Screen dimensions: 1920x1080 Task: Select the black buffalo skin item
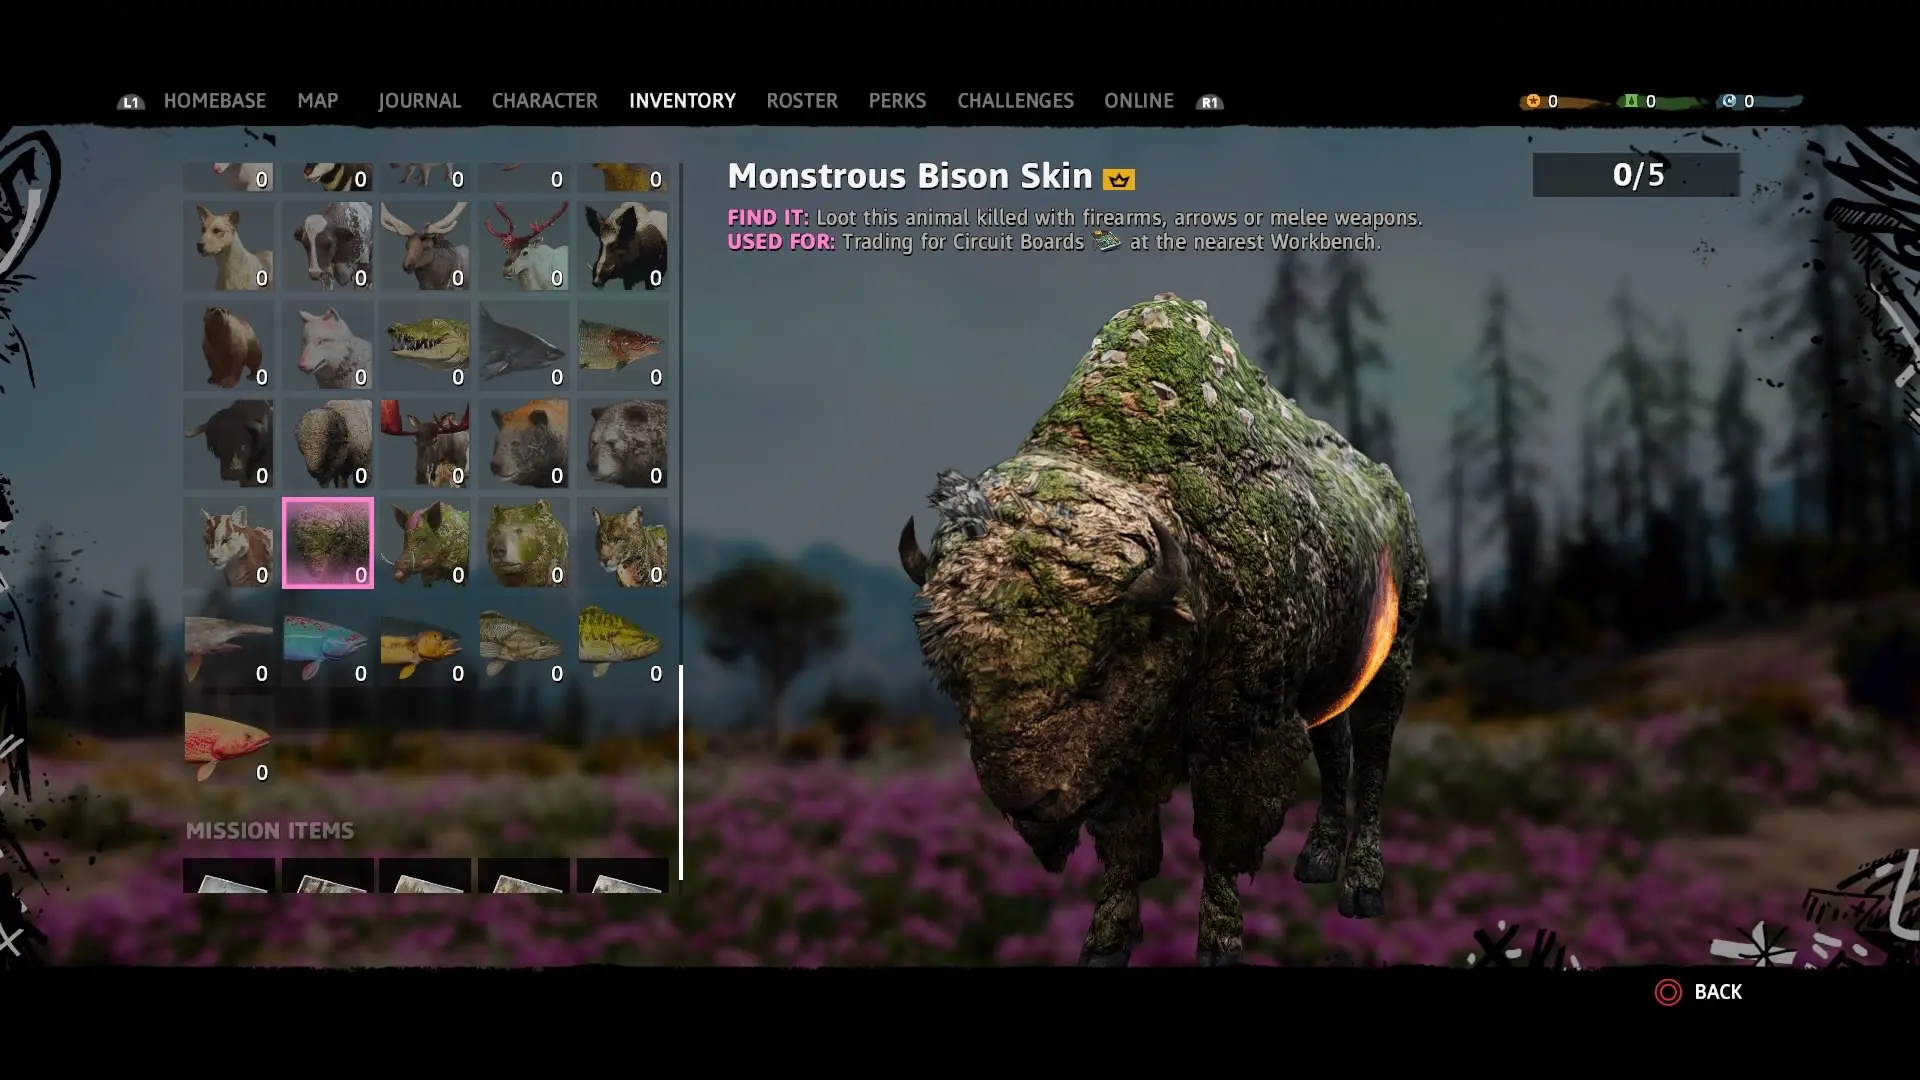[x=229, y=444]
